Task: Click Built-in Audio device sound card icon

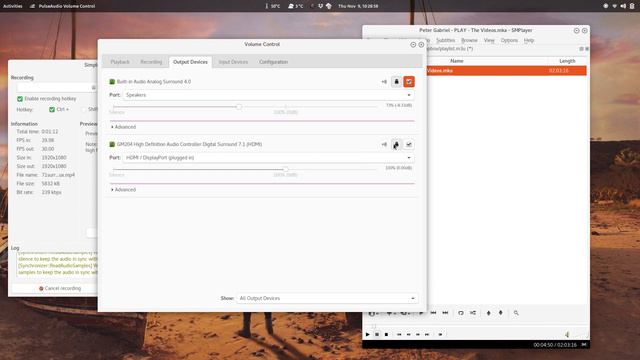Action: pos(112,82)
